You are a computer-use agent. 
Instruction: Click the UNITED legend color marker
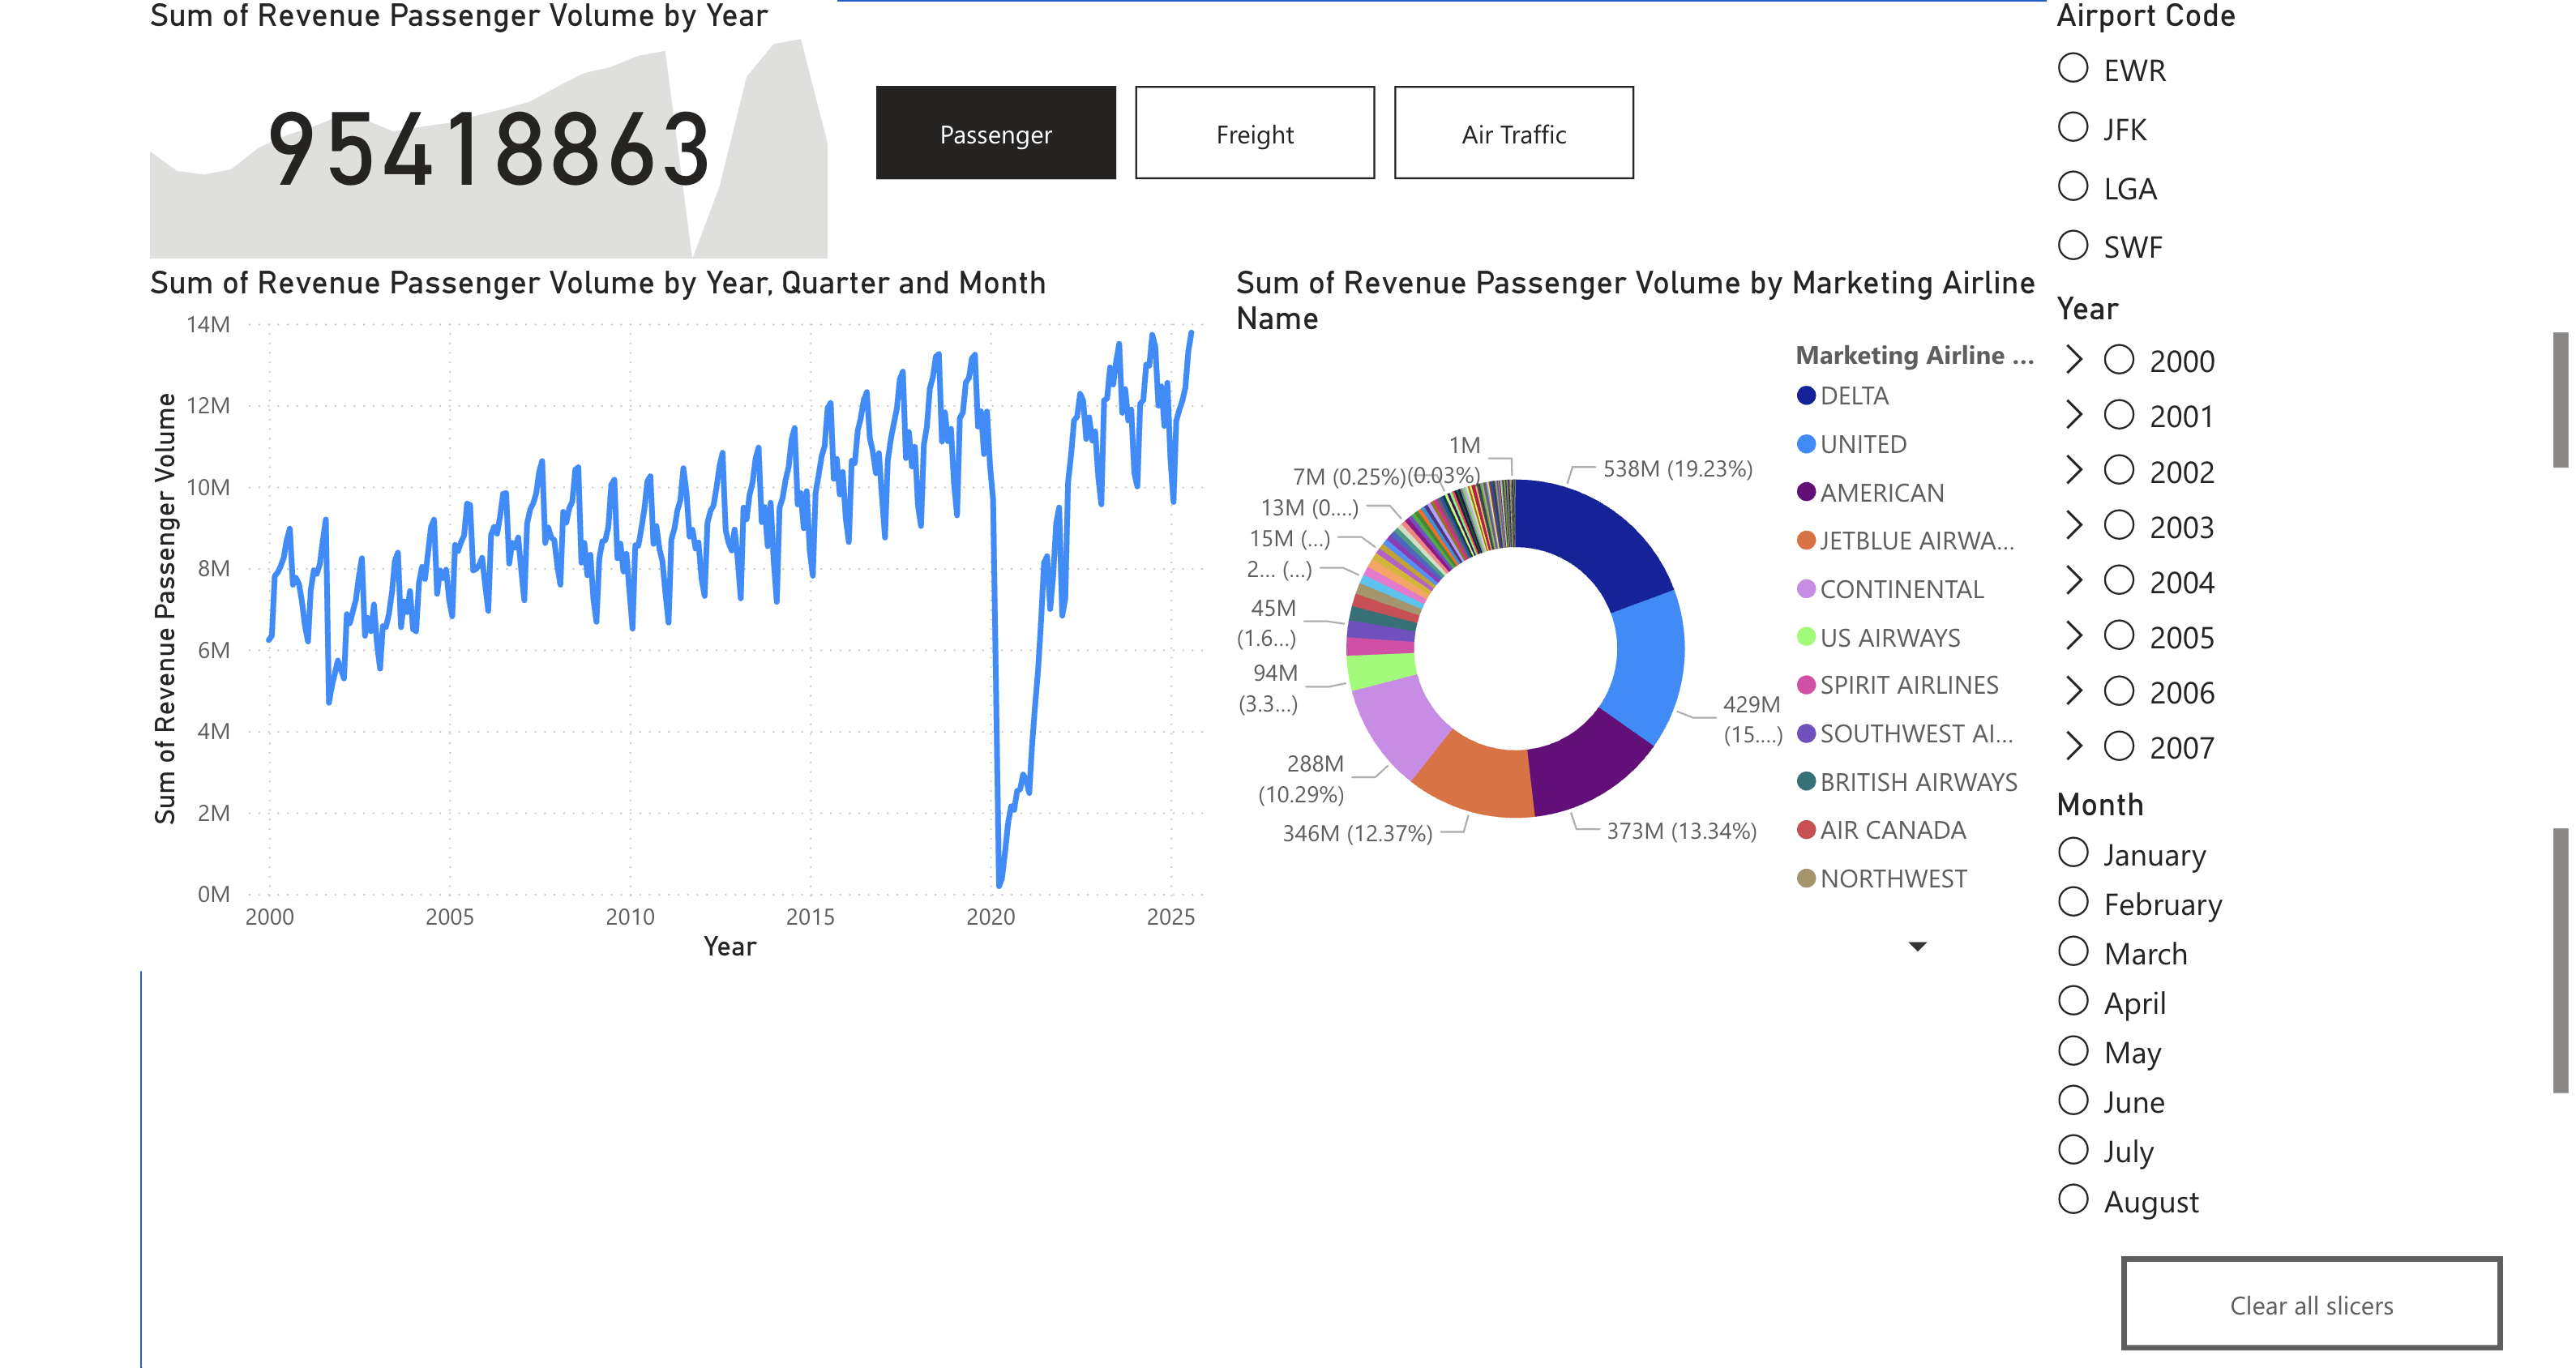pos(1805,444)
